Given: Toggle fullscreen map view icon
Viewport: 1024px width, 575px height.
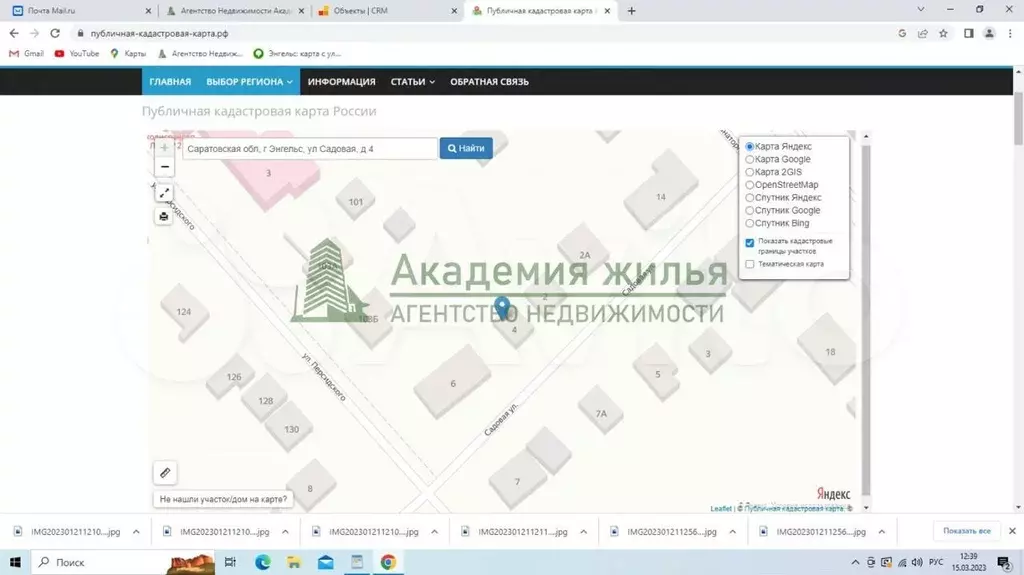Looking at the screenshot, I should tap(165, 193).
